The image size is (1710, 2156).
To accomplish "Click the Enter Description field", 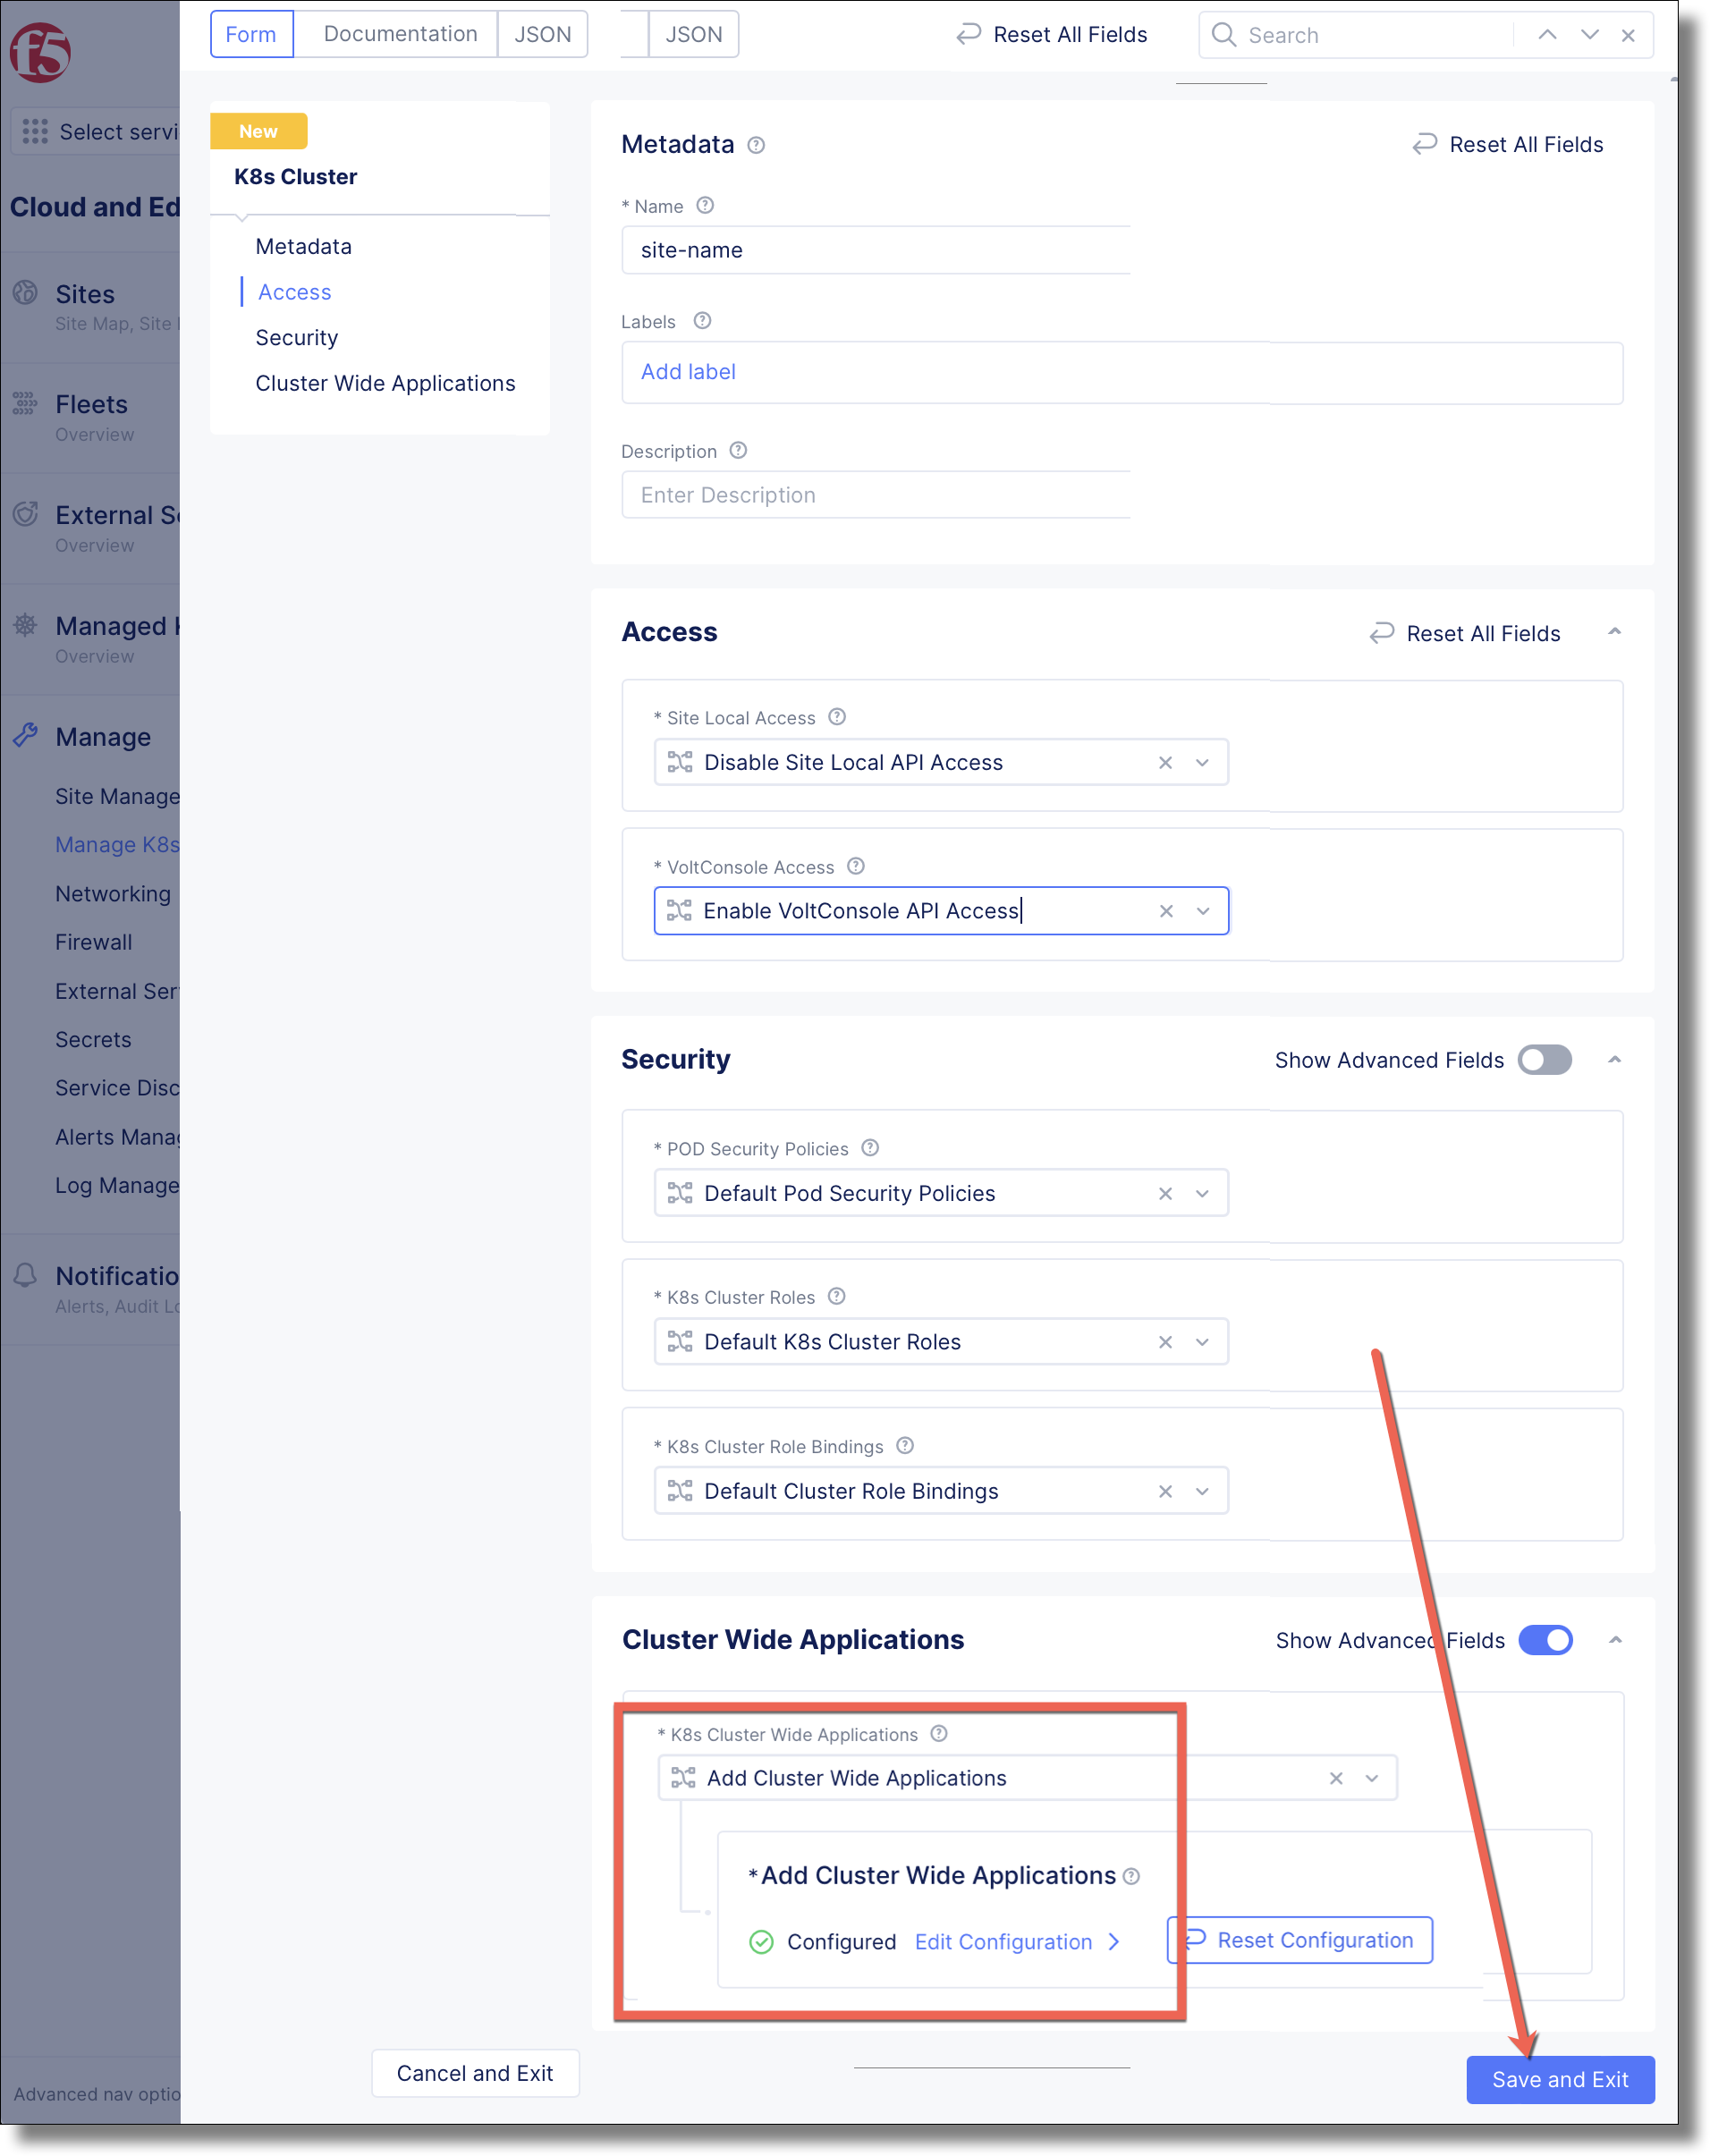I will coord(876,495).
